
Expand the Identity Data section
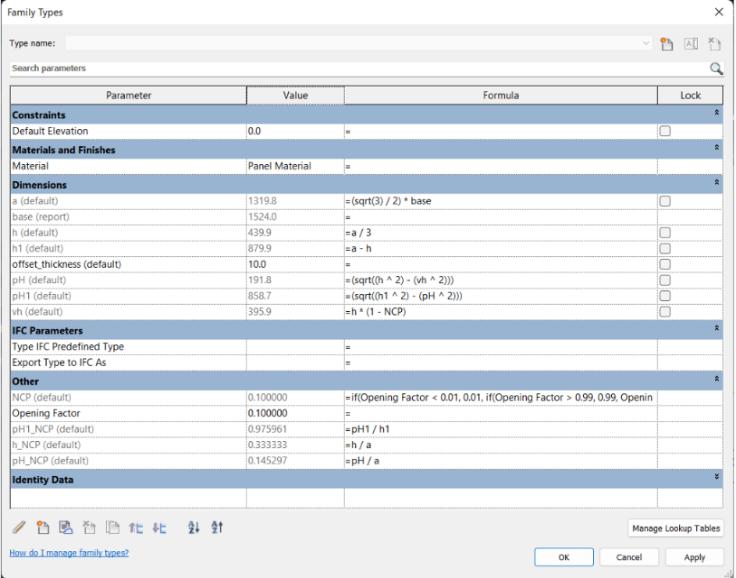coord(717,477)
